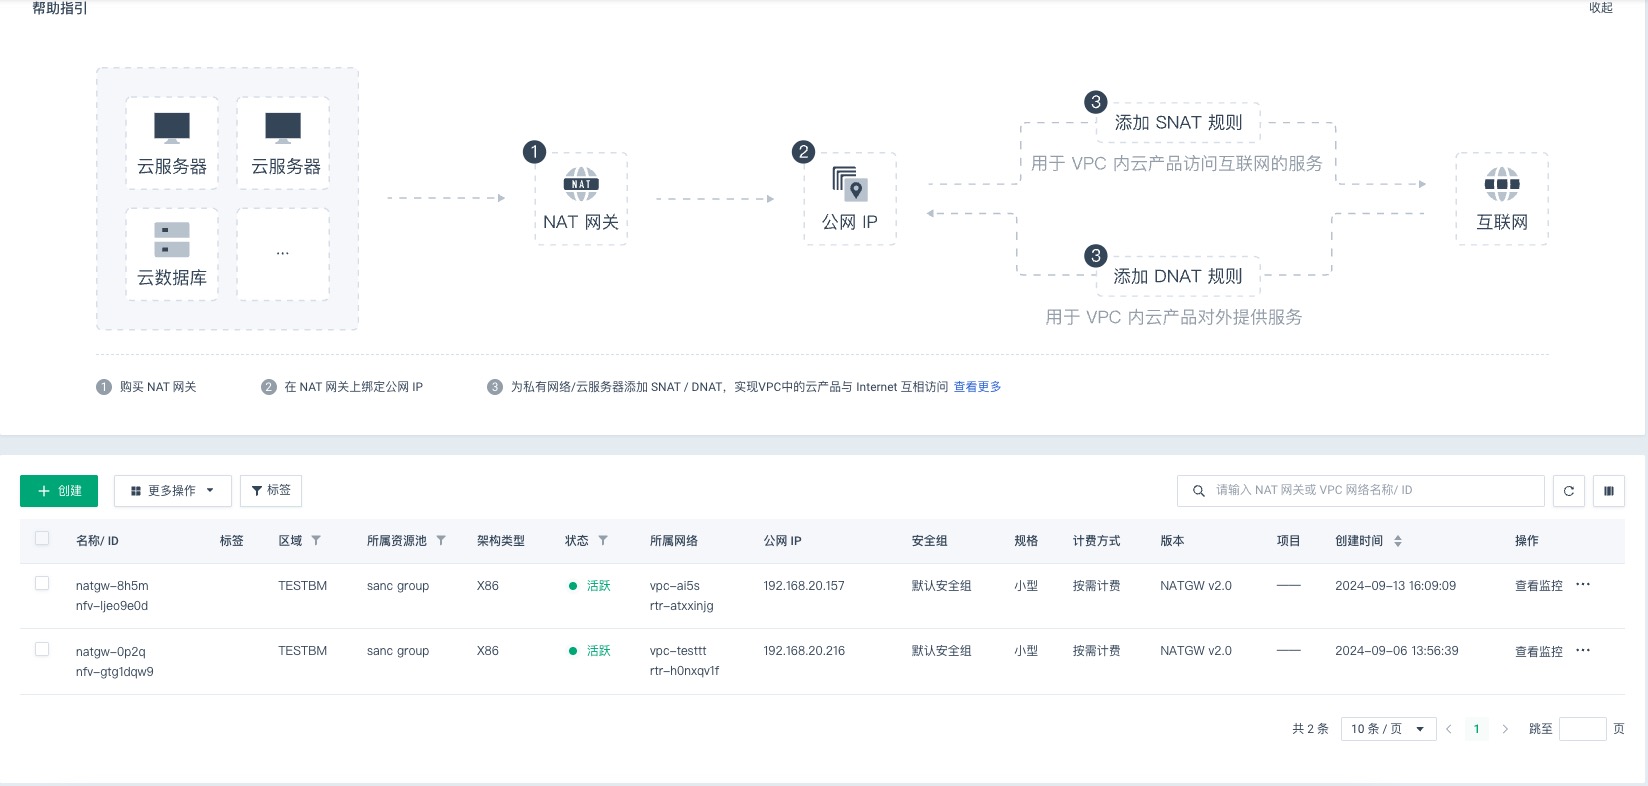
Task: Click the public IP icon in diagram
Action: [x=849, y=184]
